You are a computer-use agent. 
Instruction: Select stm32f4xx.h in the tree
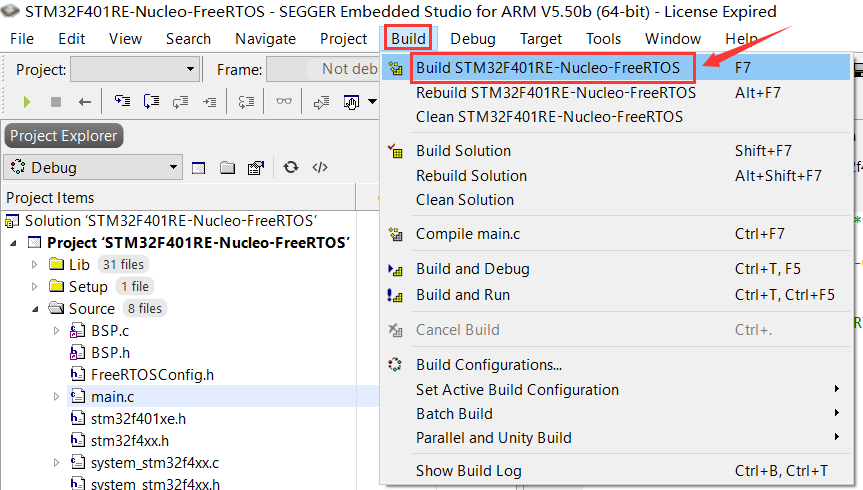click(x=130, y=441)
